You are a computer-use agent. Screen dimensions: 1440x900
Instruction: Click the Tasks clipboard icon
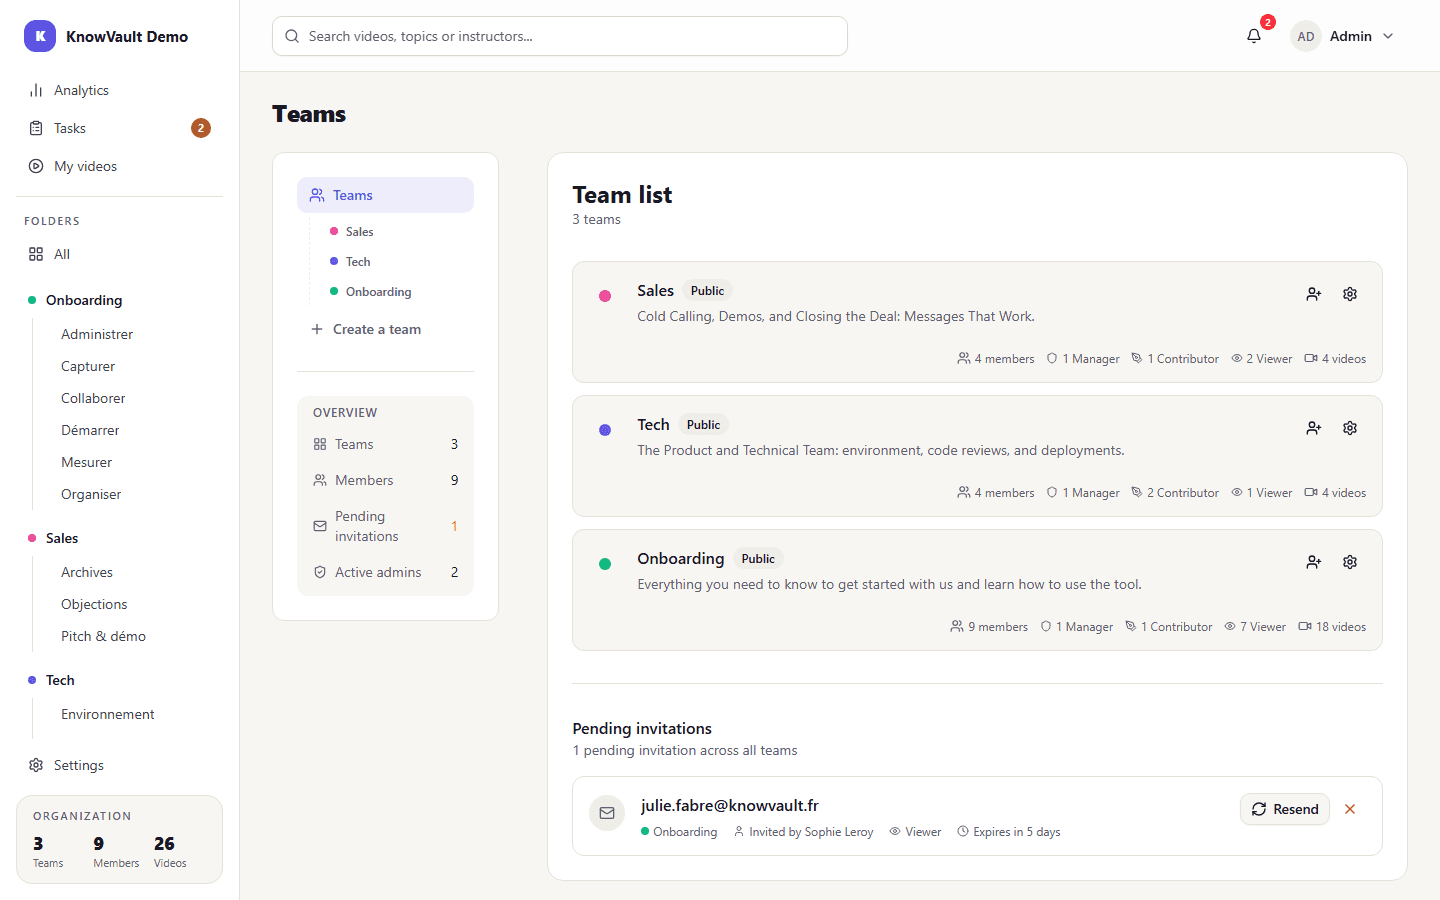pos(36,128)
